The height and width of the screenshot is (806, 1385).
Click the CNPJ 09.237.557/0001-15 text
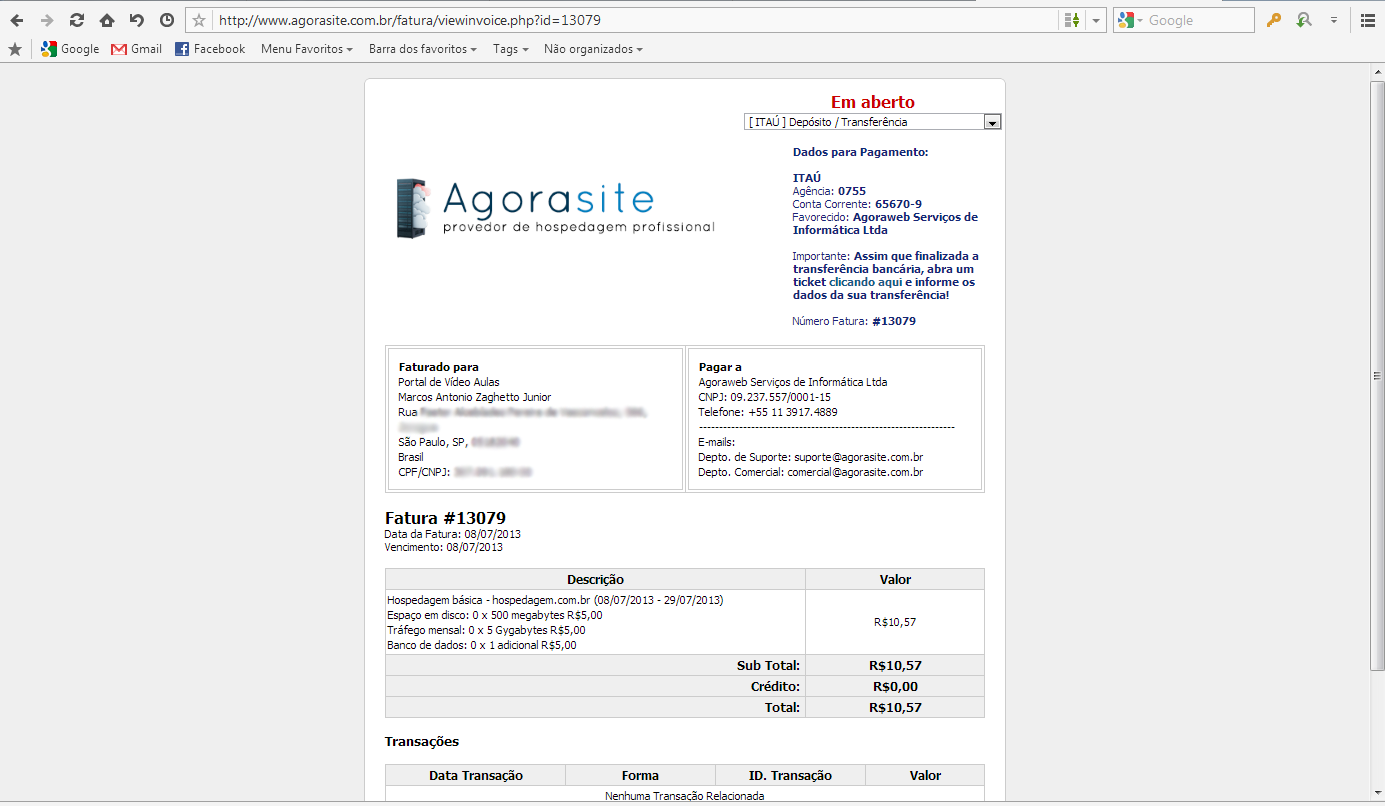point(764,397)
